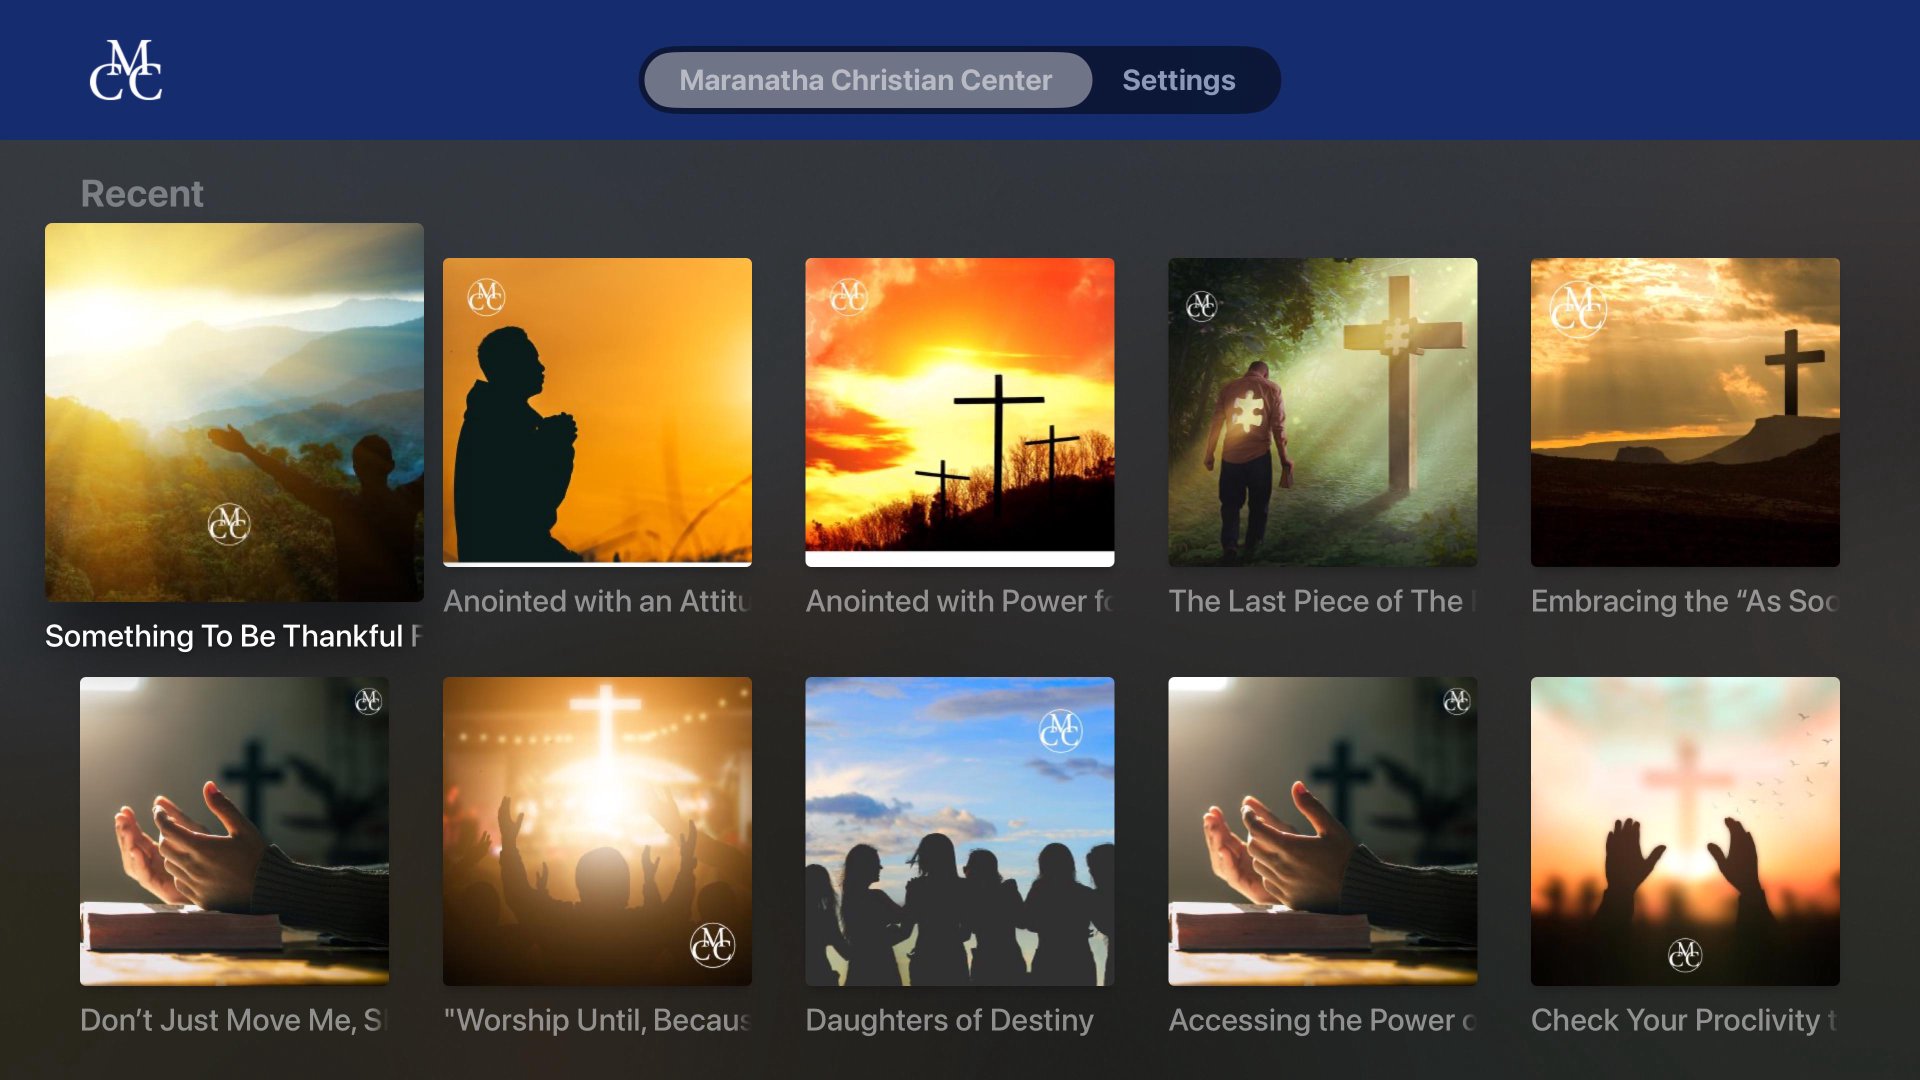Click the Something To Be Thankful title text
The width and height of the screenshot is (1920, 1080).
234,636
